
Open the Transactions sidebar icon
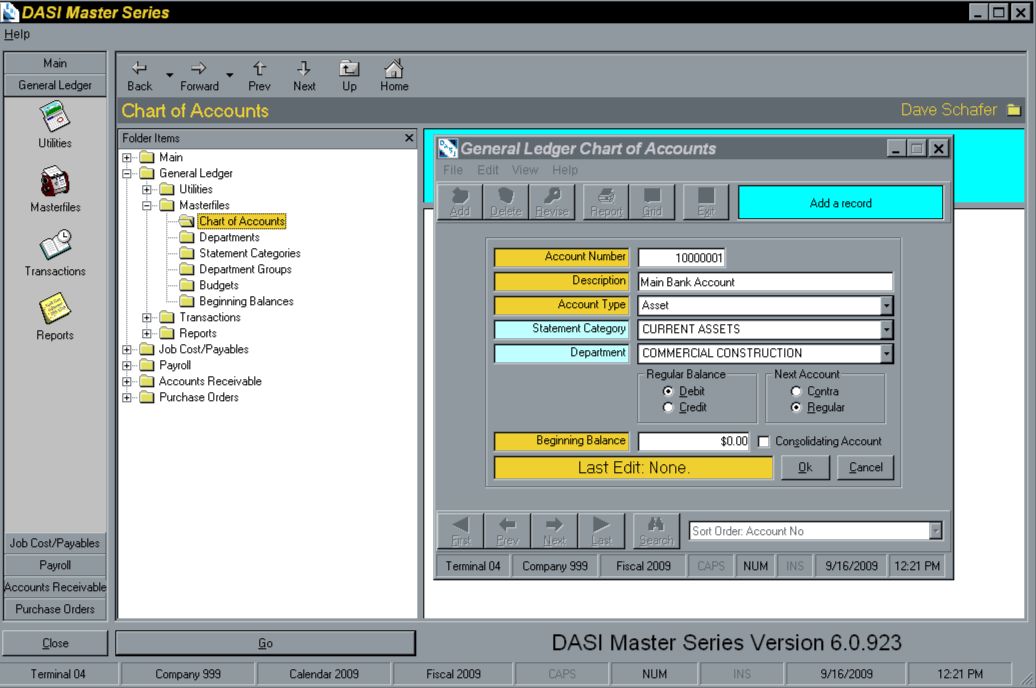pyautogui.click(x=55, y=245)
